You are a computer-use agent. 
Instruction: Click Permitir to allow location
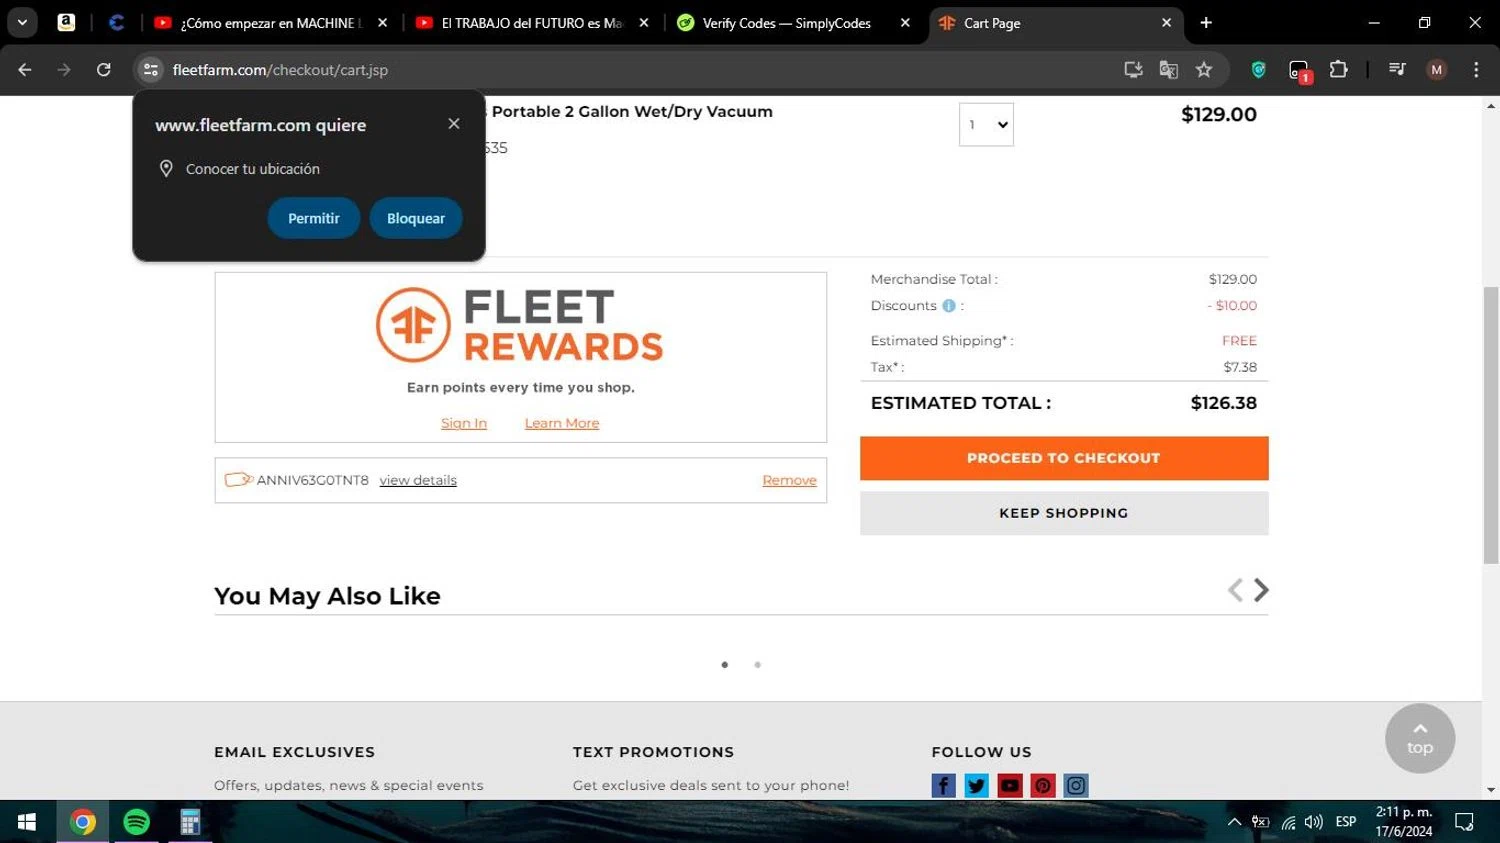(x=314, y=218)
